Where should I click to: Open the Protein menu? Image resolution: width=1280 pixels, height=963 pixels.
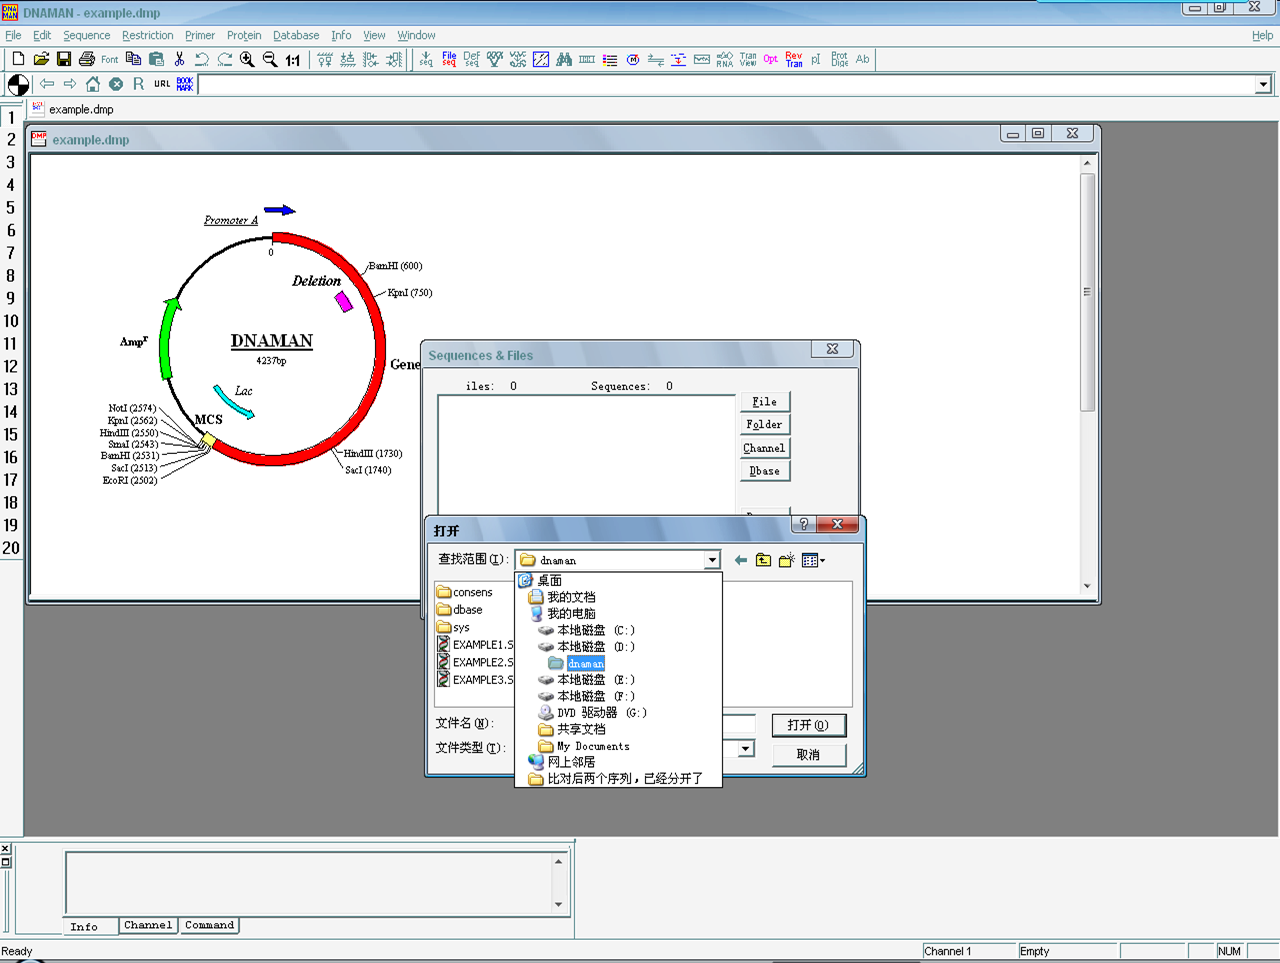(244, 35)
